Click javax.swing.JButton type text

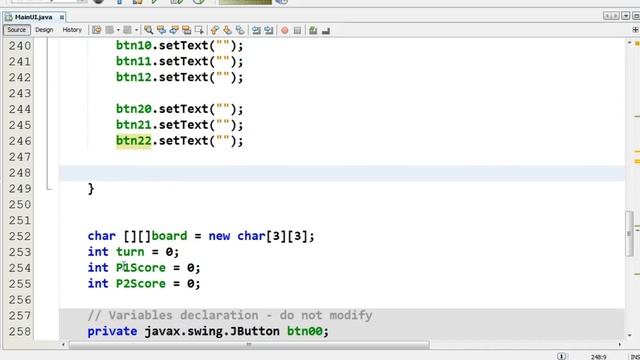click(x=212, y=331)
